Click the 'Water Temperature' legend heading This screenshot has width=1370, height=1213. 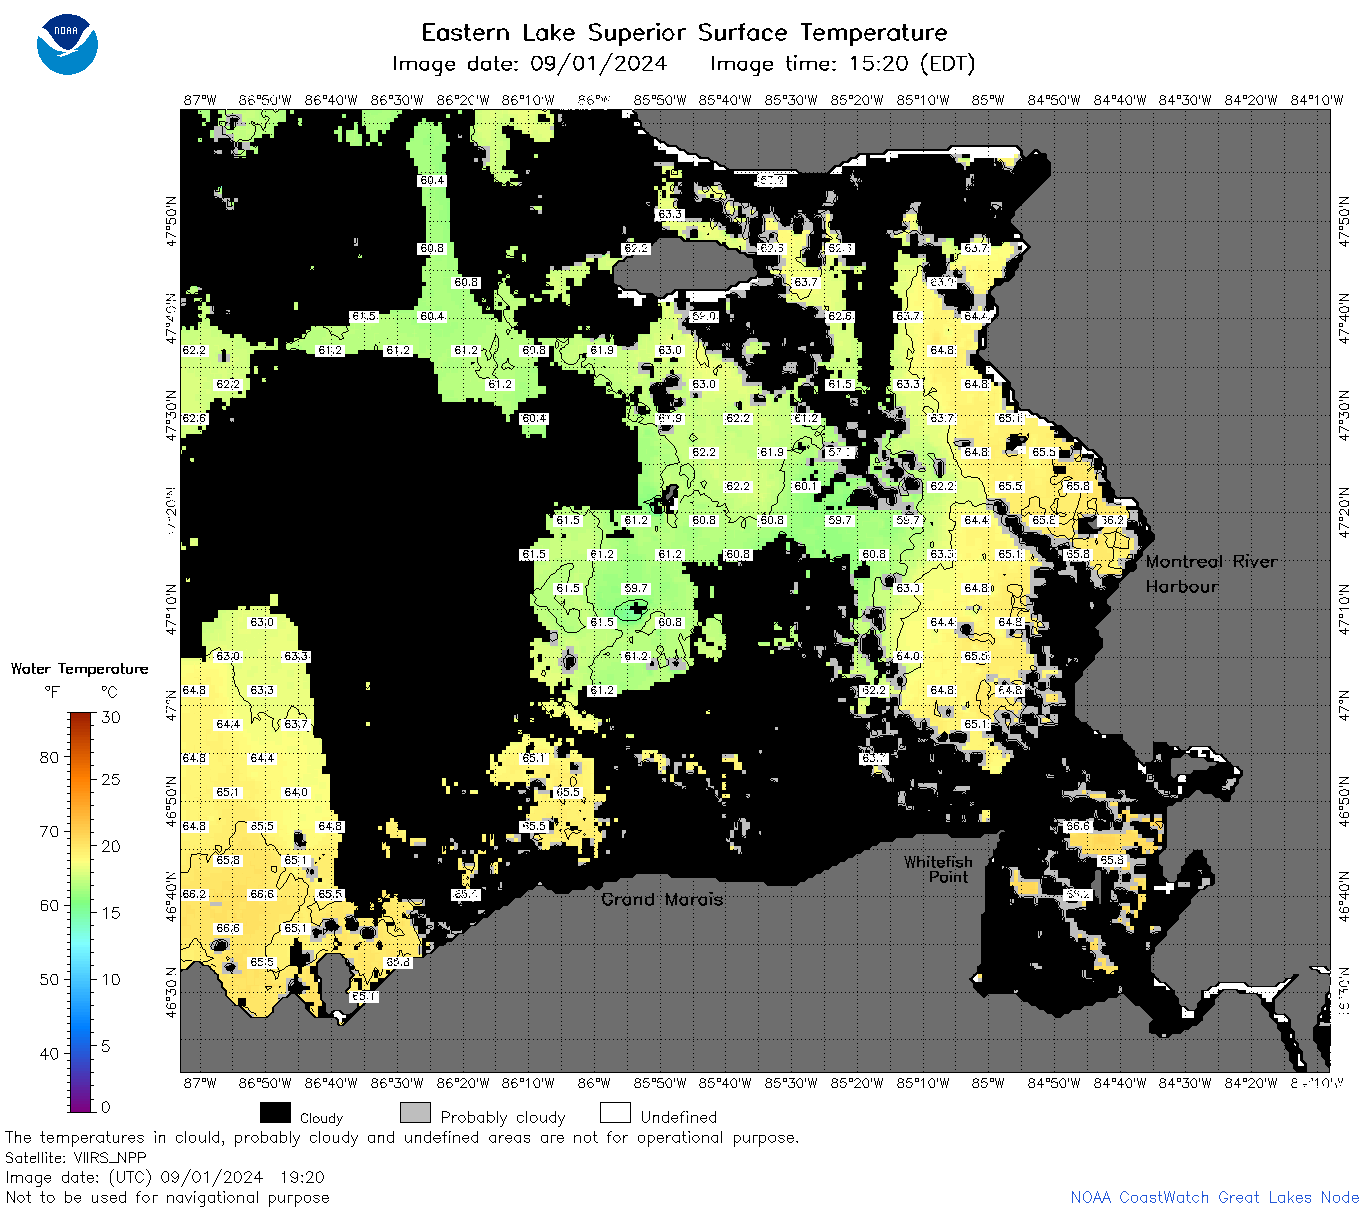coord(79,669)
